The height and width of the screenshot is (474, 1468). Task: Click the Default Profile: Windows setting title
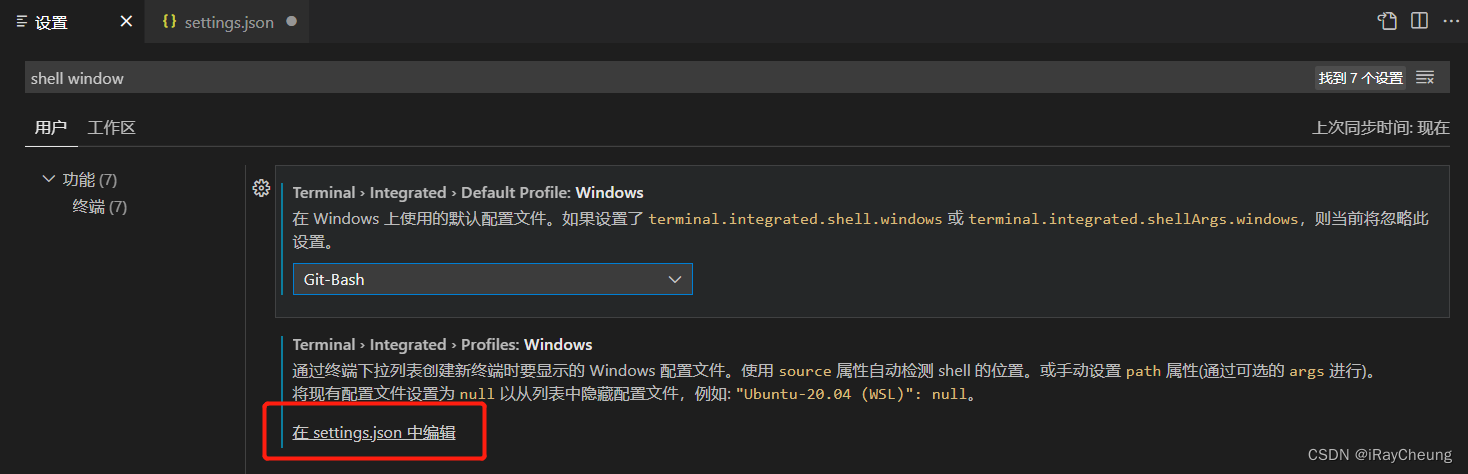coord(468,192)
